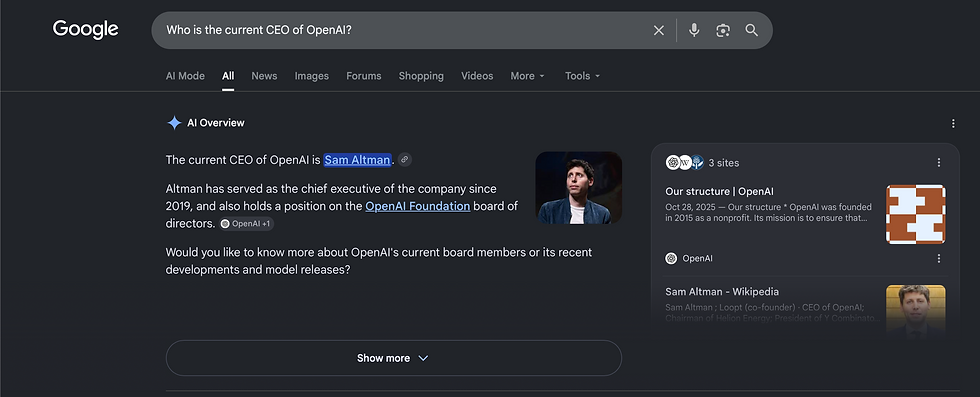Clear the search query with X icon
This screenshot has height=397, width=980.
(659, 30)
